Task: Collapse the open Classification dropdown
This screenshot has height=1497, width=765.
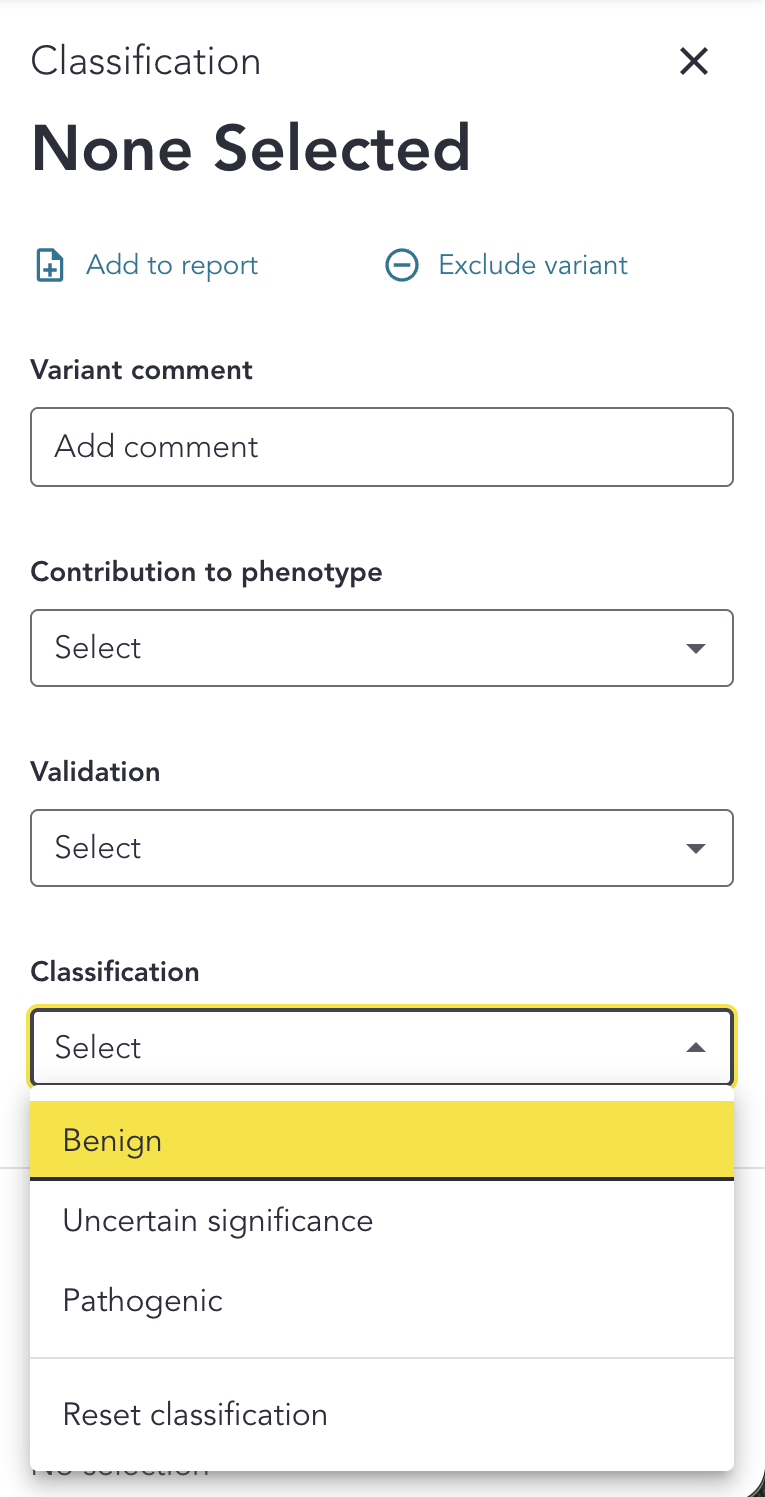Action: (x=382, y=1047)
